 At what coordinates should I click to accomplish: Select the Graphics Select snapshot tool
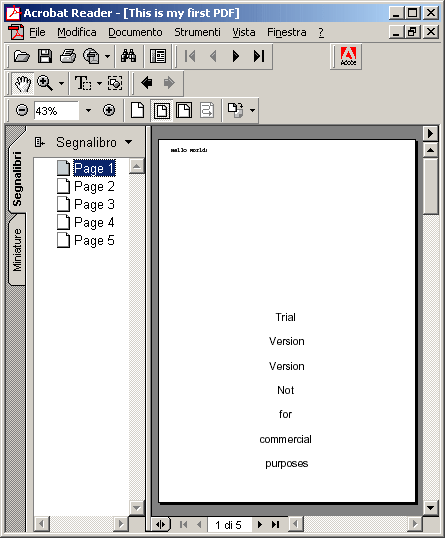pos(115,83)
